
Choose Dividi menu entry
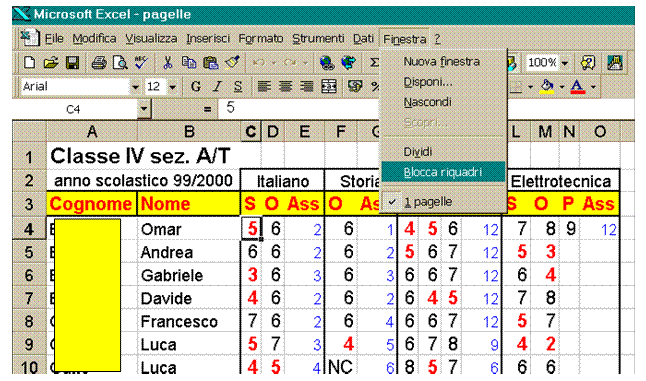coord(443,152)
